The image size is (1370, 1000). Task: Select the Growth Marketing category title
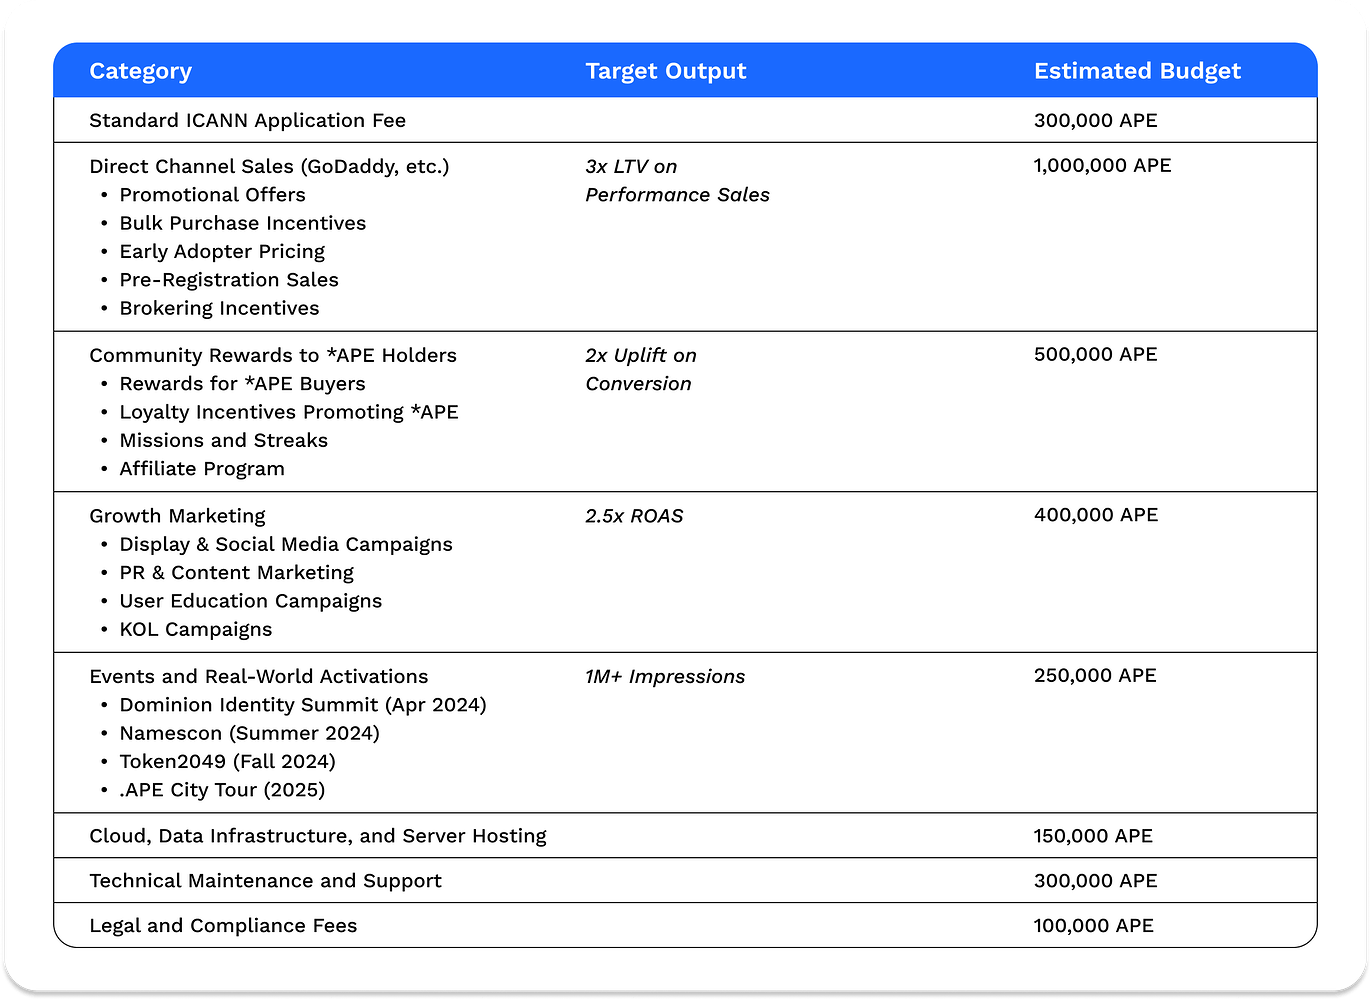pos(177,516)
